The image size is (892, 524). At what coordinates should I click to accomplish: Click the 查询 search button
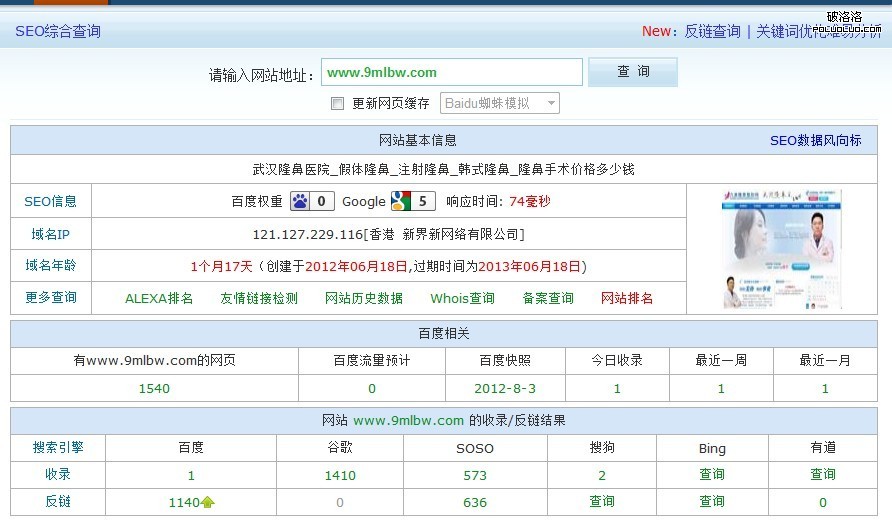click(x=633, y=72)
